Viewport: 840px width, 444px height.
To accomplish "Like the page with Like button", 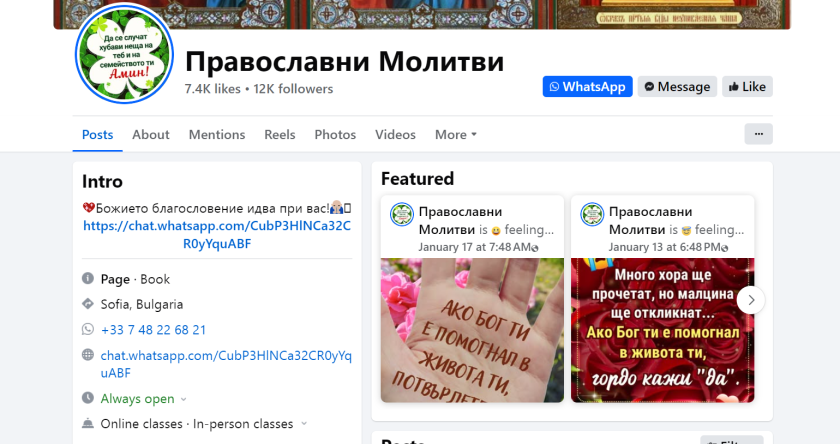I will 747,87.
